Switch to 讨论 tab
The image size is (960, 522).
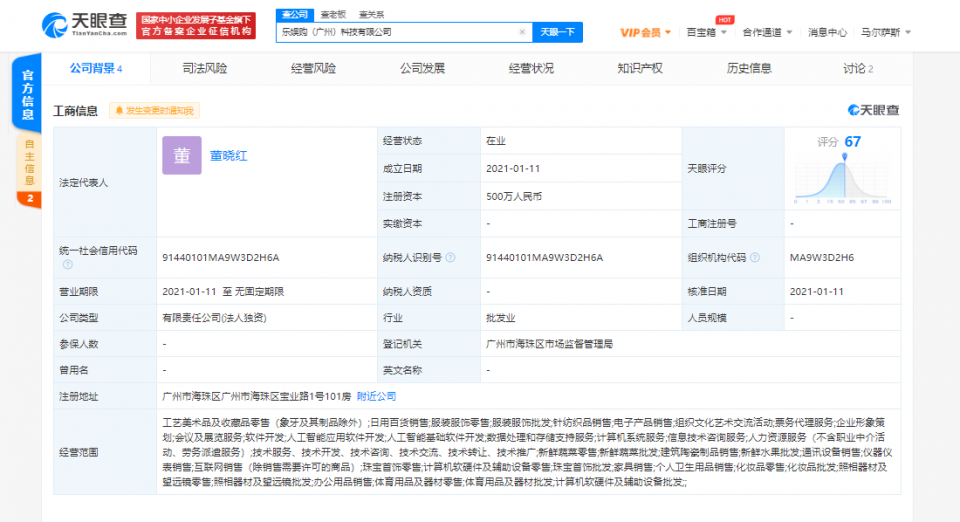coord(858,69)
